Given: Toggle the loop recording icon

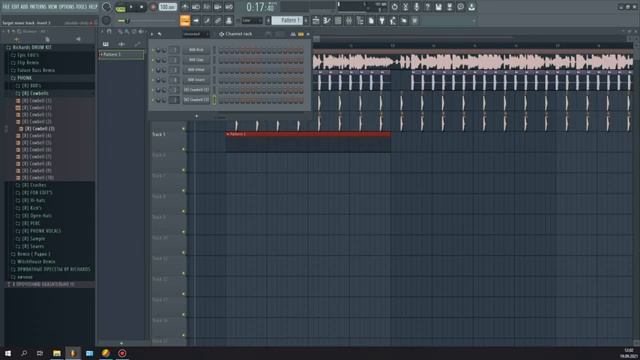Looking at the screenshot, I should (x=229, y=7).
